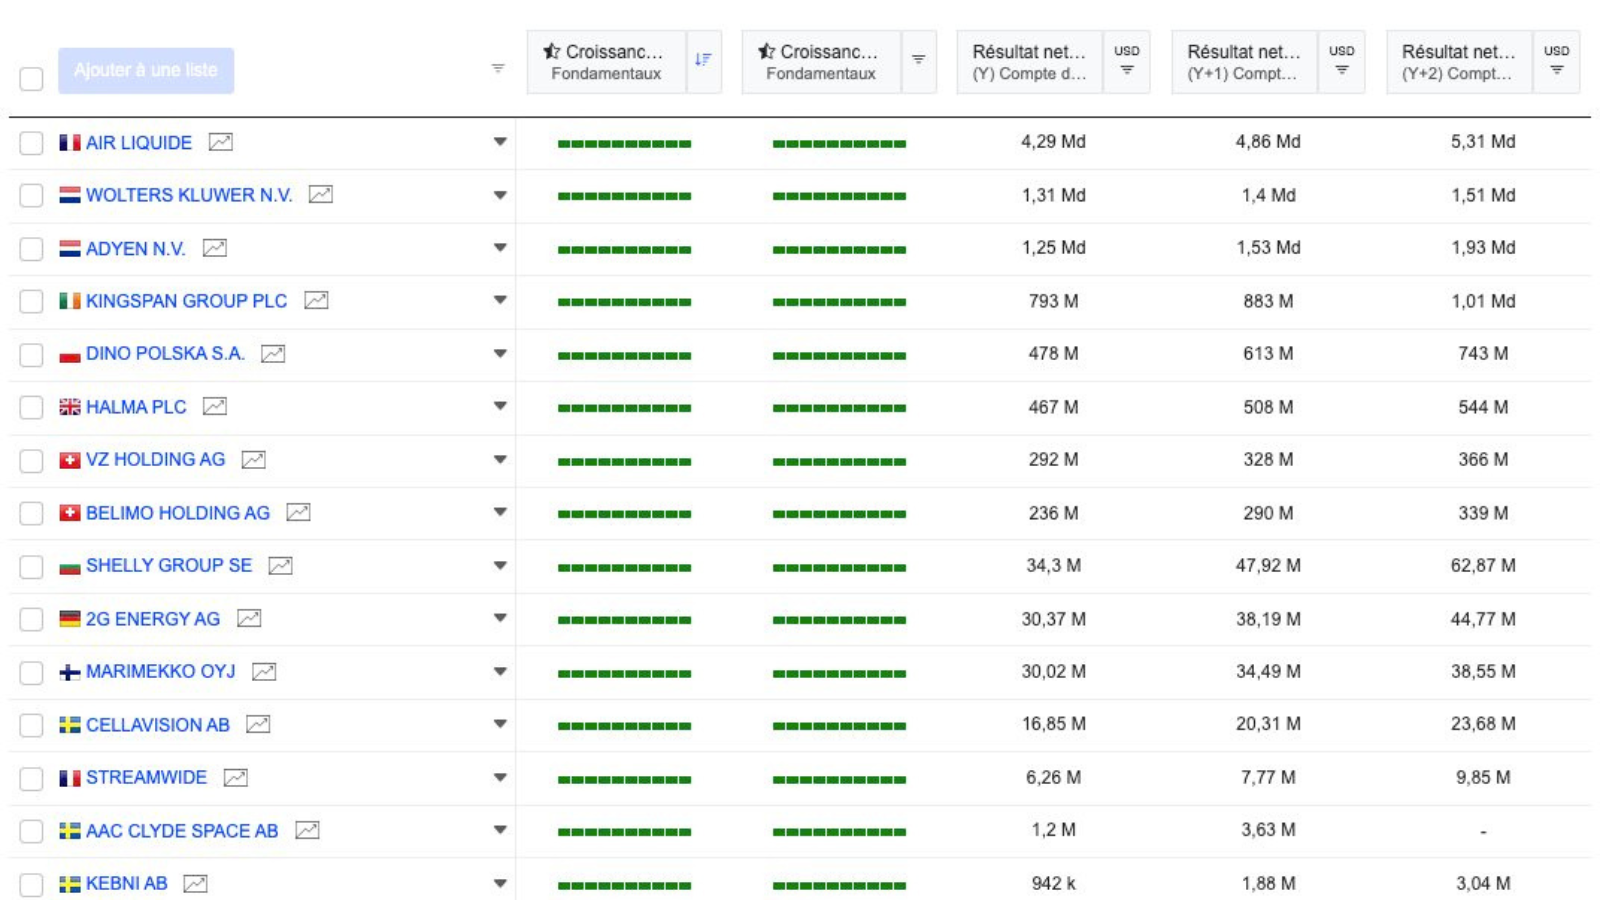Check the KEBNI AB row checkbox
1600x900 pixels.
(31, 885)
